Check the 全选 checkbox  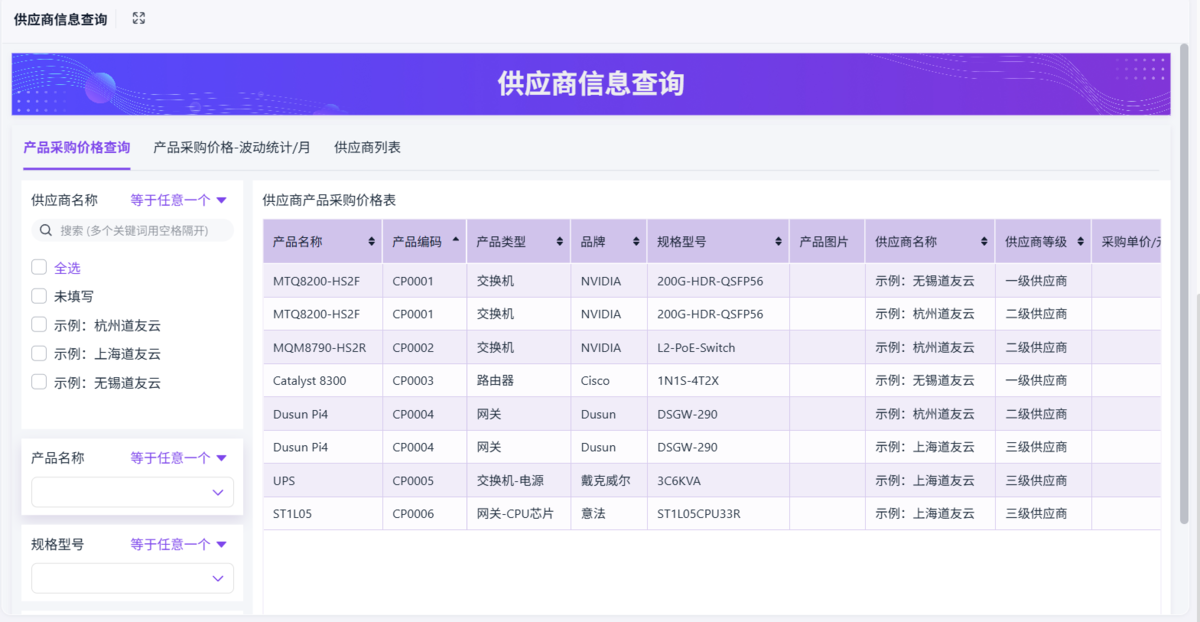39,267
